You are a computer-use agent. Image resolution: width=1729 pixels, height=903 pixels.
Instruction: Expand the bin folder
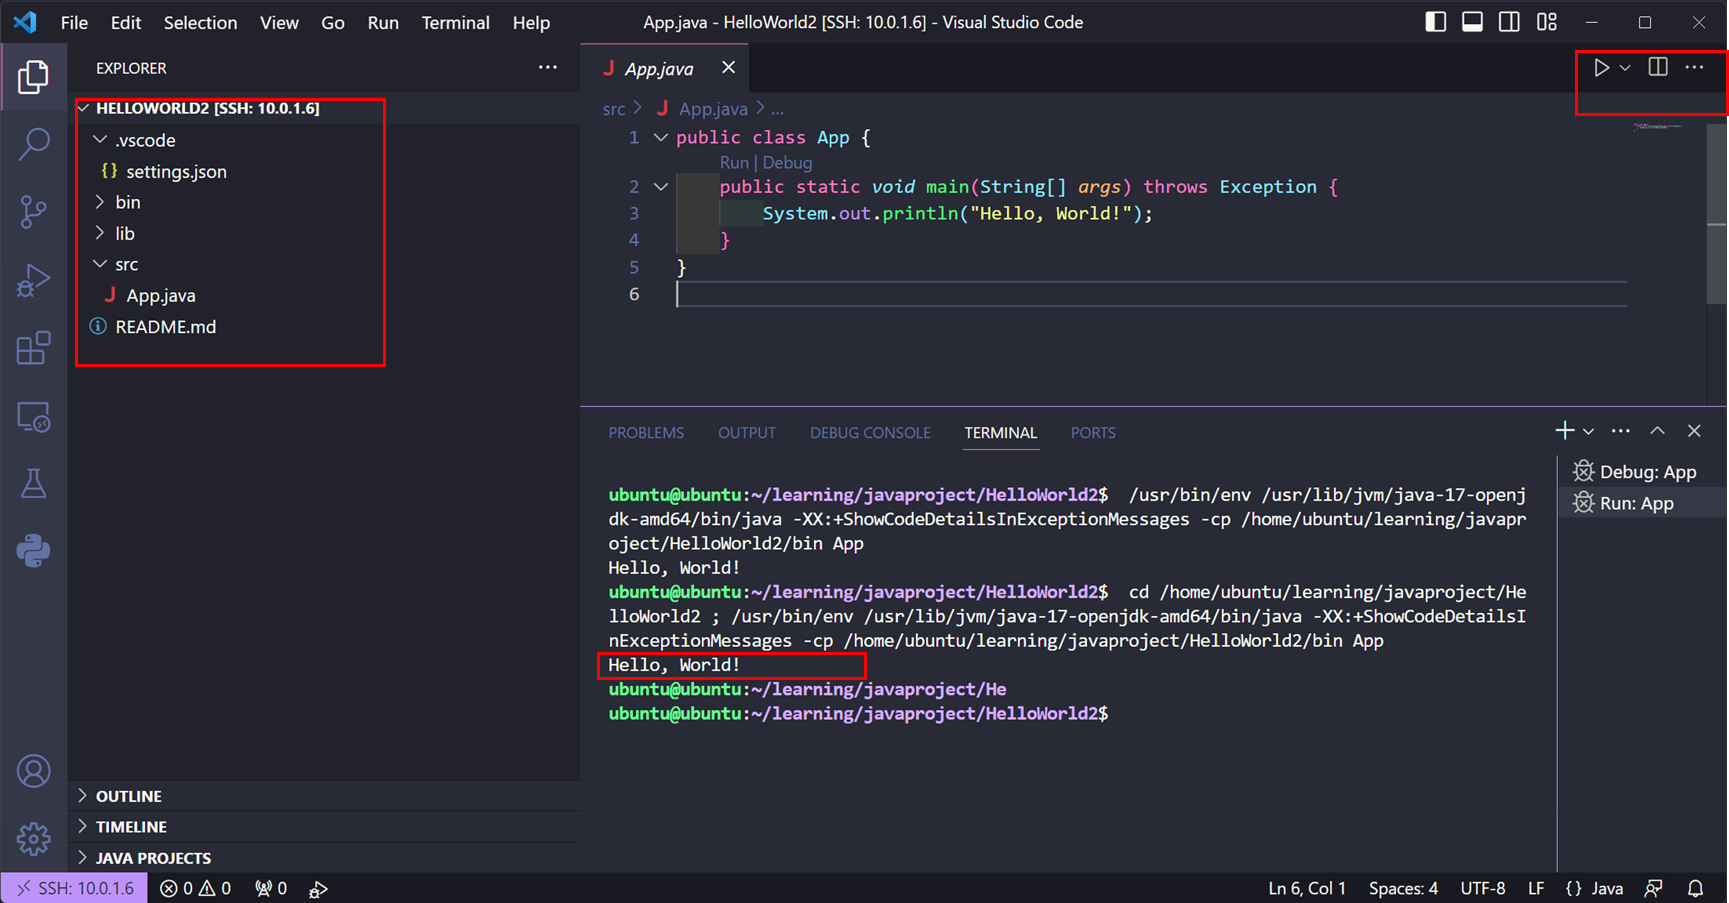[x=100, y=202]
